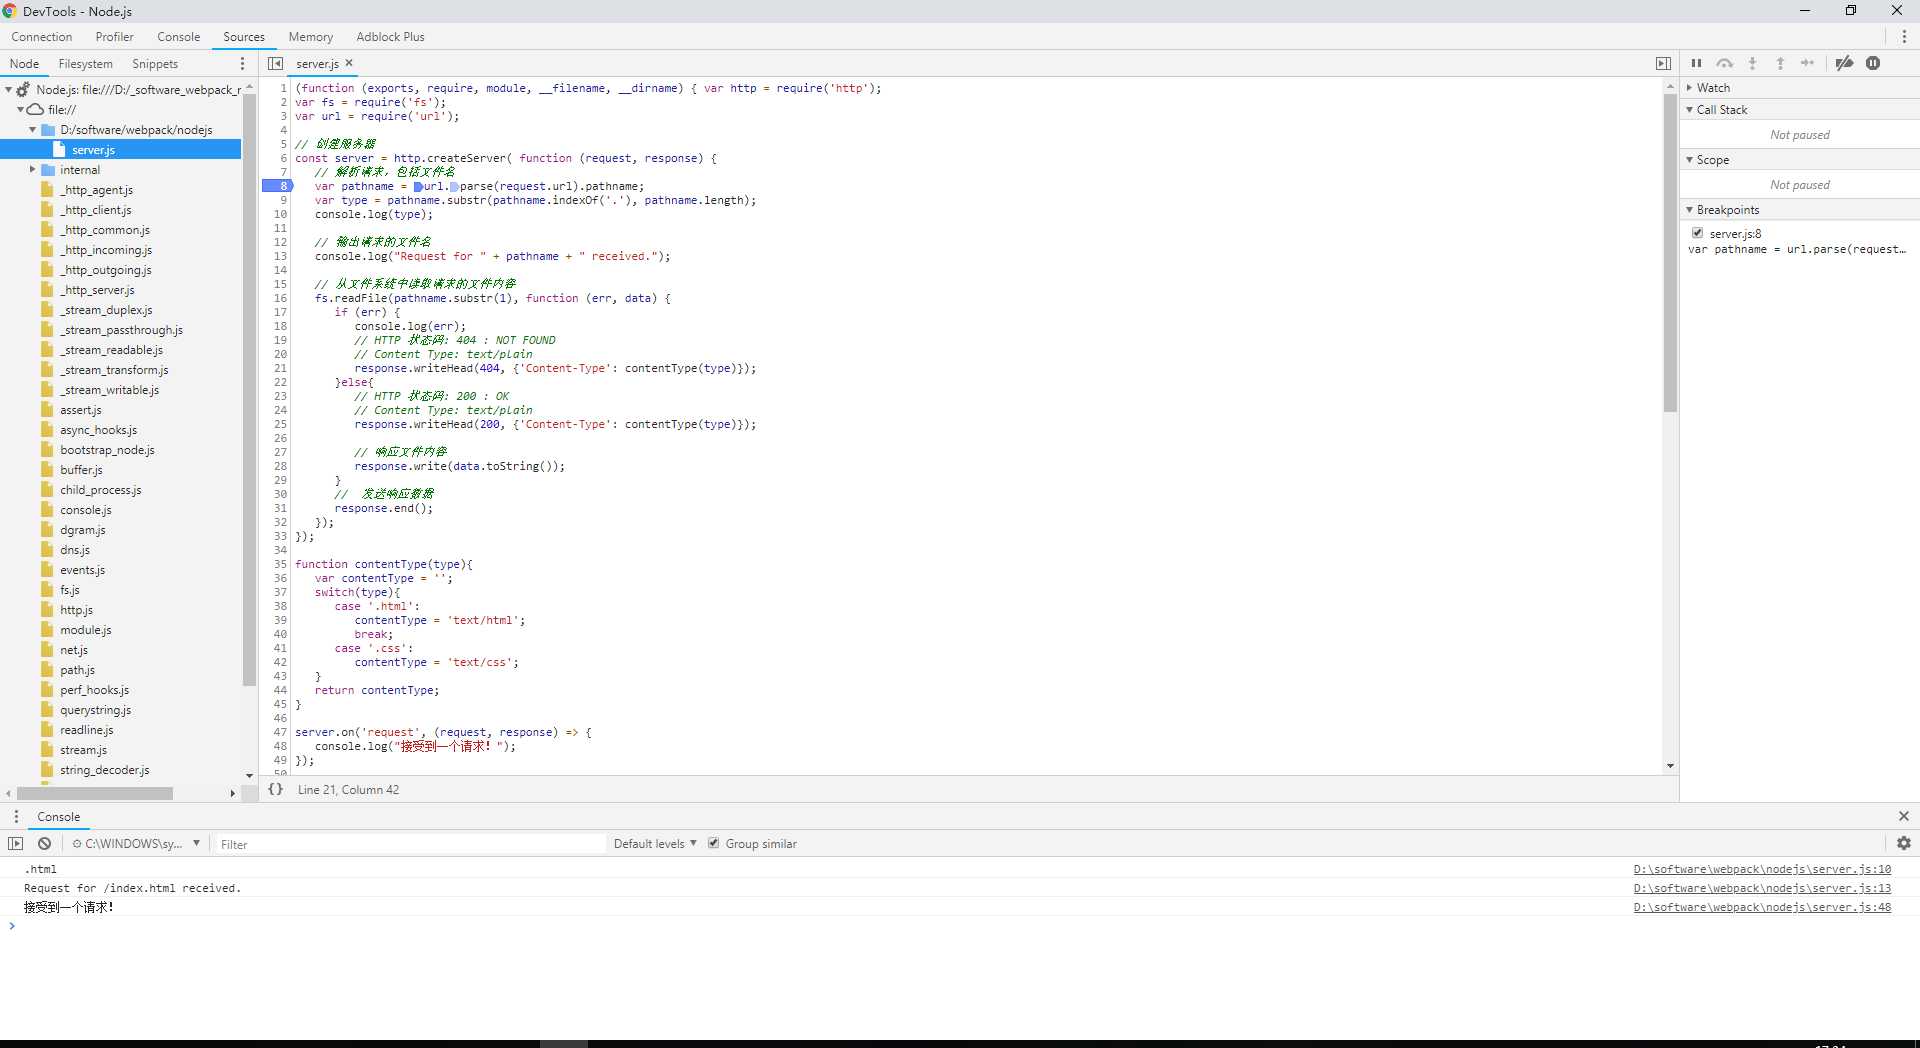Screen dimensions: 1920x1048
Task: Open events.js file
Action: point(82,570)
